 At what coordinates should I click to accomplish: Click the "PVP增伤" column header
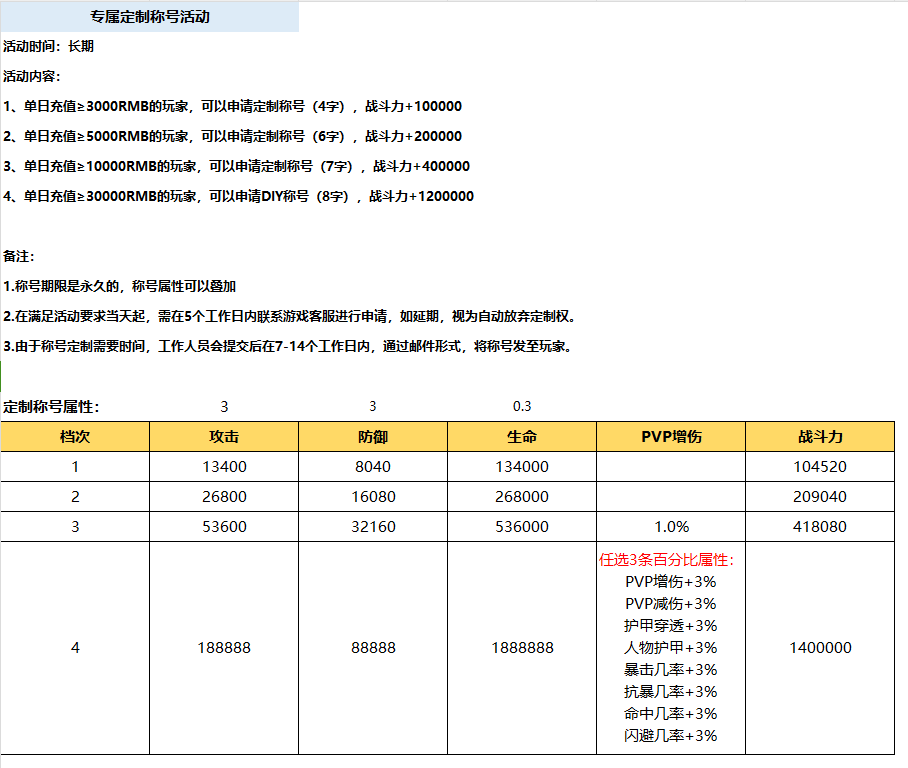click(671, 437)
